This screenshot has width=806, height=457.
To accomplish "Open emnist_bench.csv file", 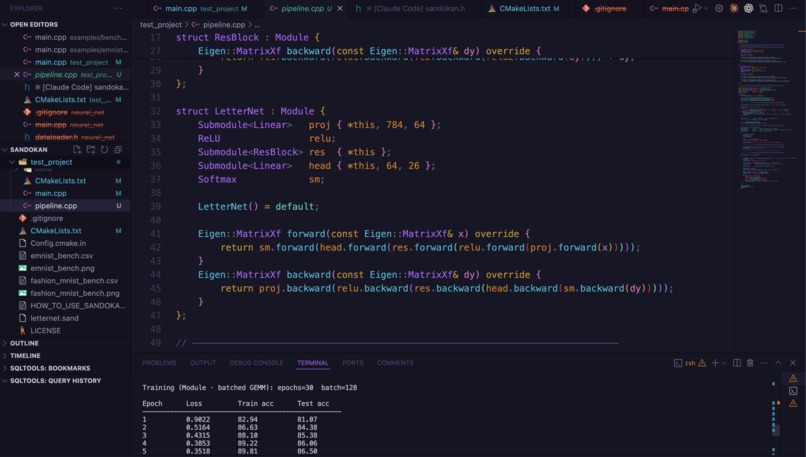I will 65,255.
